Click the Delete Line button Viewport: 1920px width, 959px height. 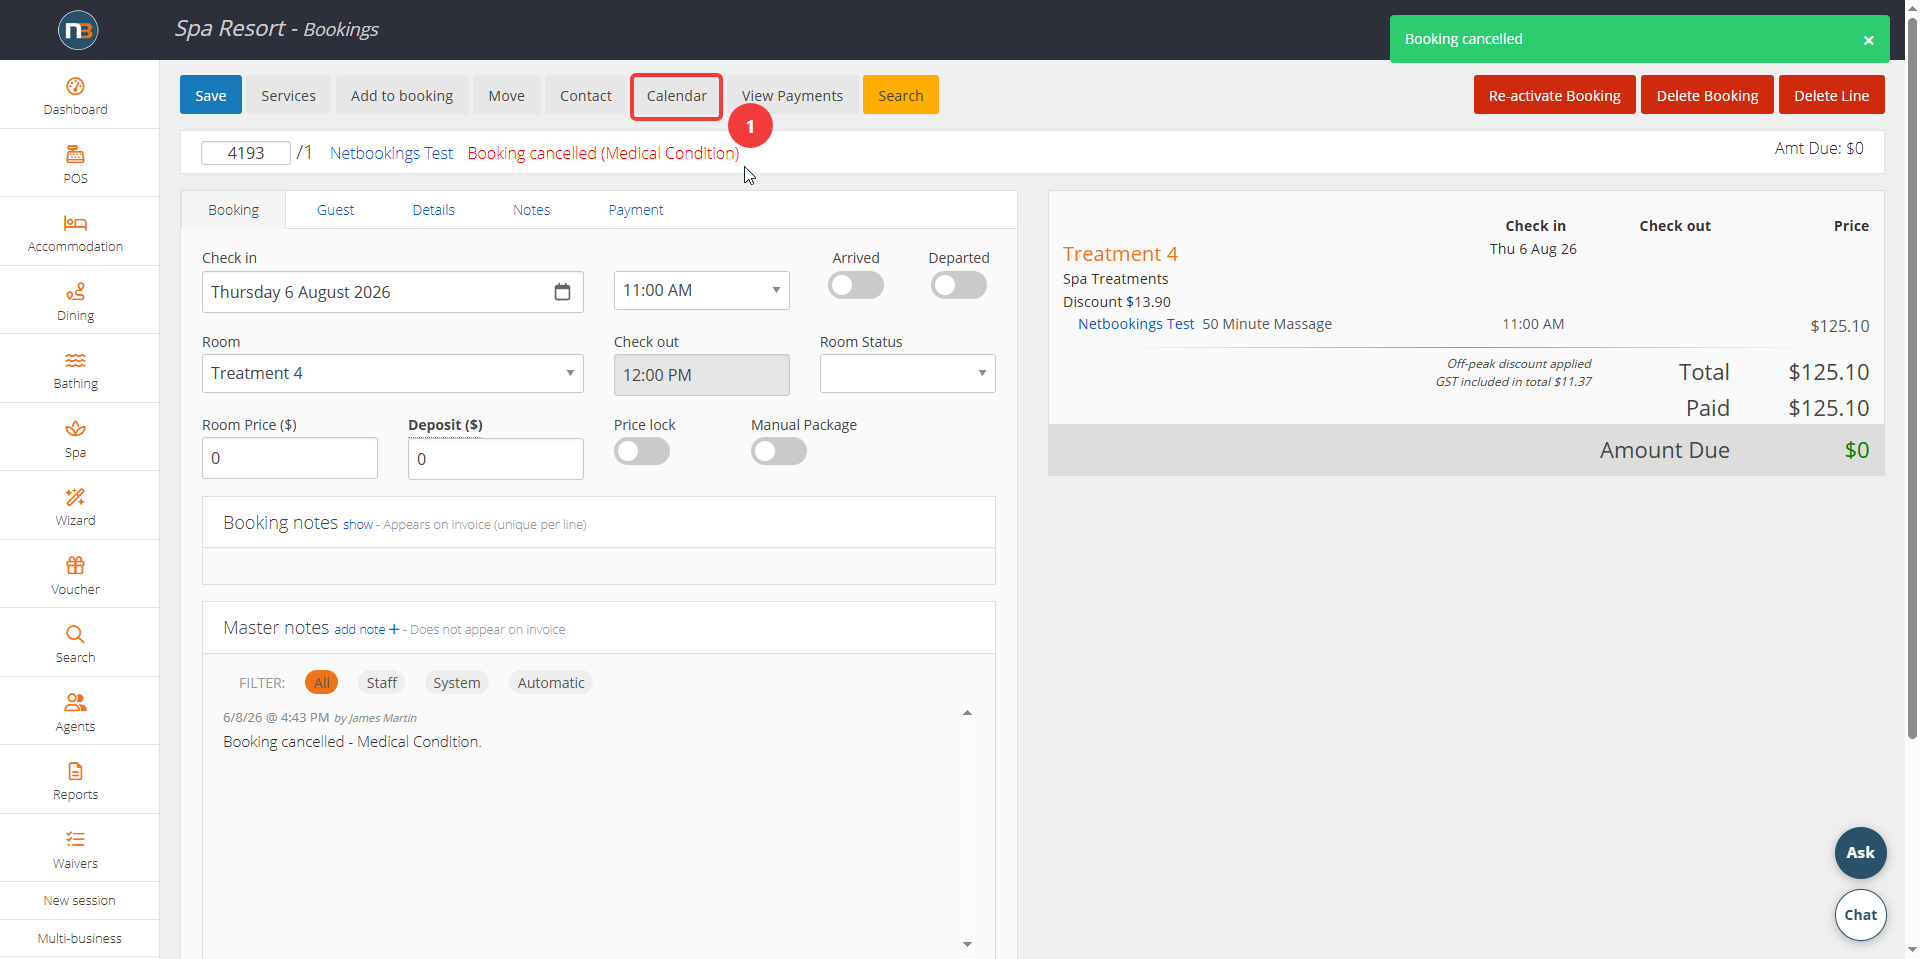[x=1831, y=95]
